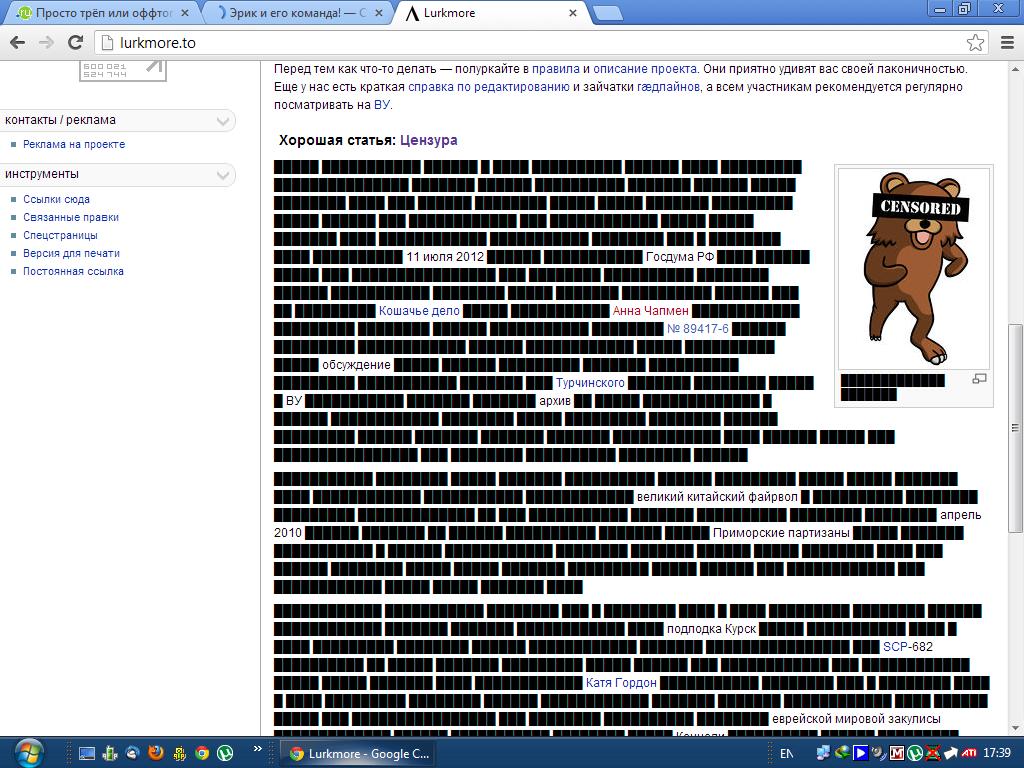This screenshot has width=1024, height=768.
Task: Open the Windows Start menu
Action: click(x=29, y=754)
